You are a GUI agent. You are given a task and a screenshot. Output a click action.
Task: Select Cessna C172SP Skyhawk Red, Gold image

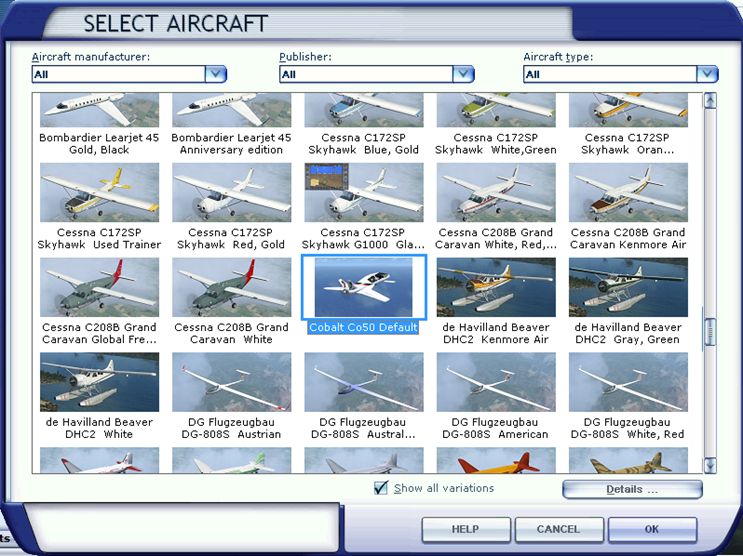232,192
